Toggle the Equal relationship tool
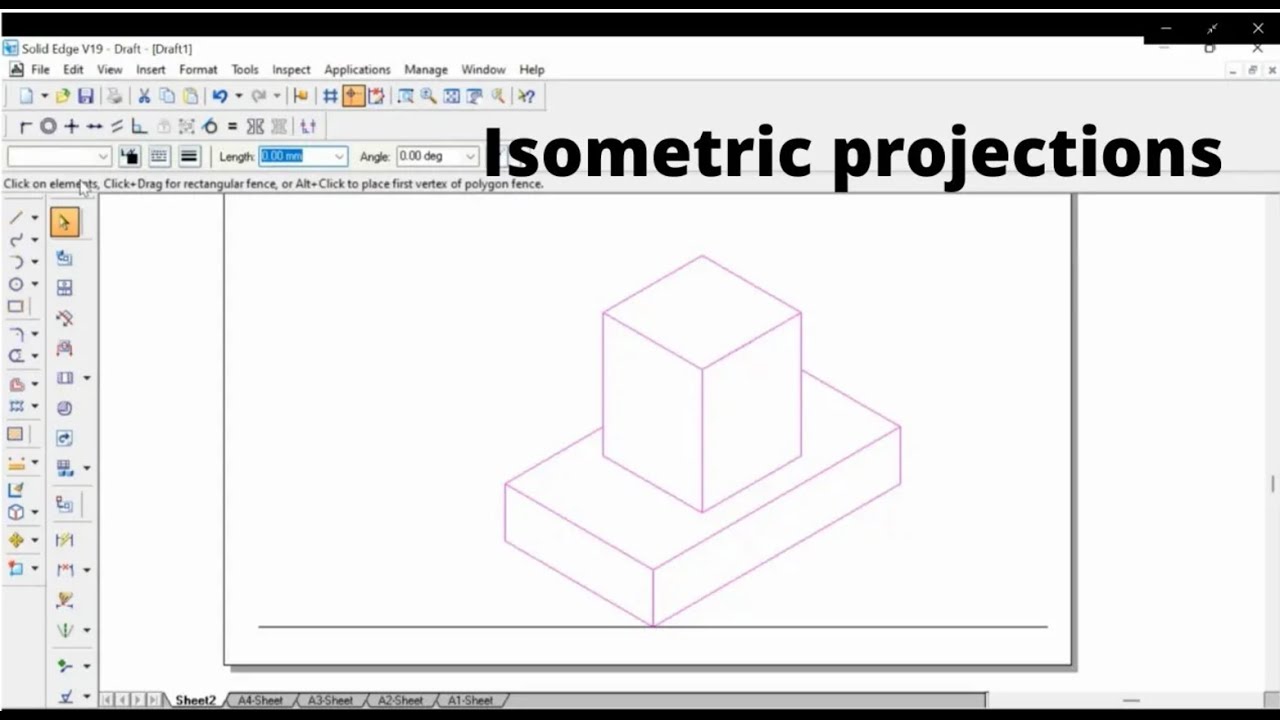This screenshot has height=720, width=1280. (232, 126)
